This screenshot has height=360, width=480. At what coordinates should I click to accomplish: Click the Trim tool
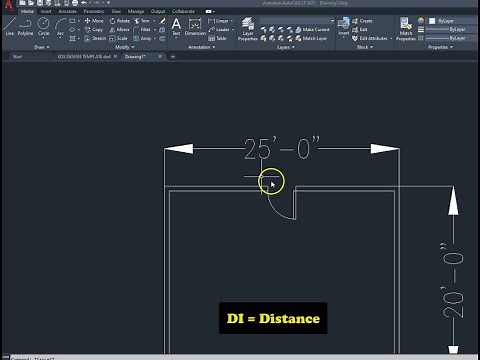[141, 21]
